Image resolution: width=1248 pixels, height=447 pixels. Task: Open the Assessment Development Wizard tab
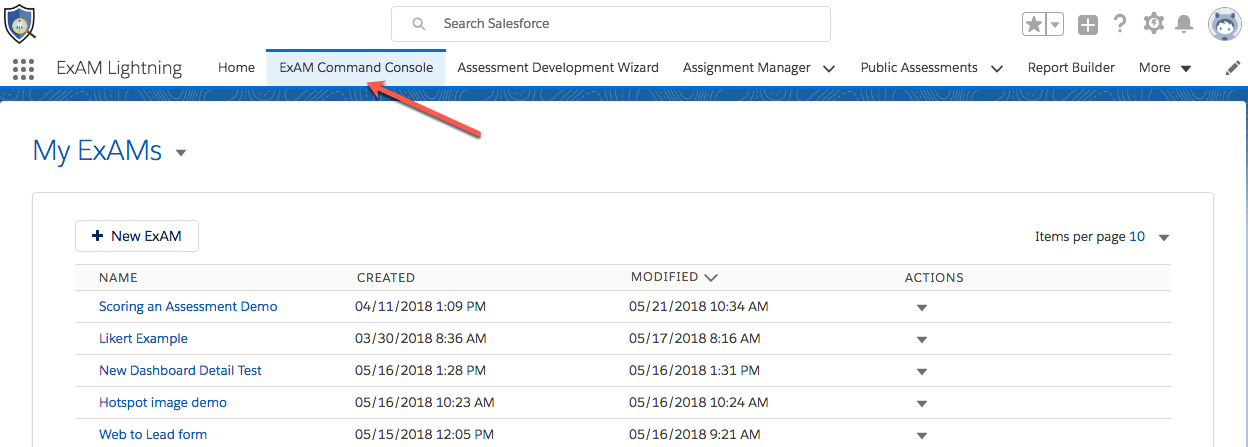[x=558, y=68]
